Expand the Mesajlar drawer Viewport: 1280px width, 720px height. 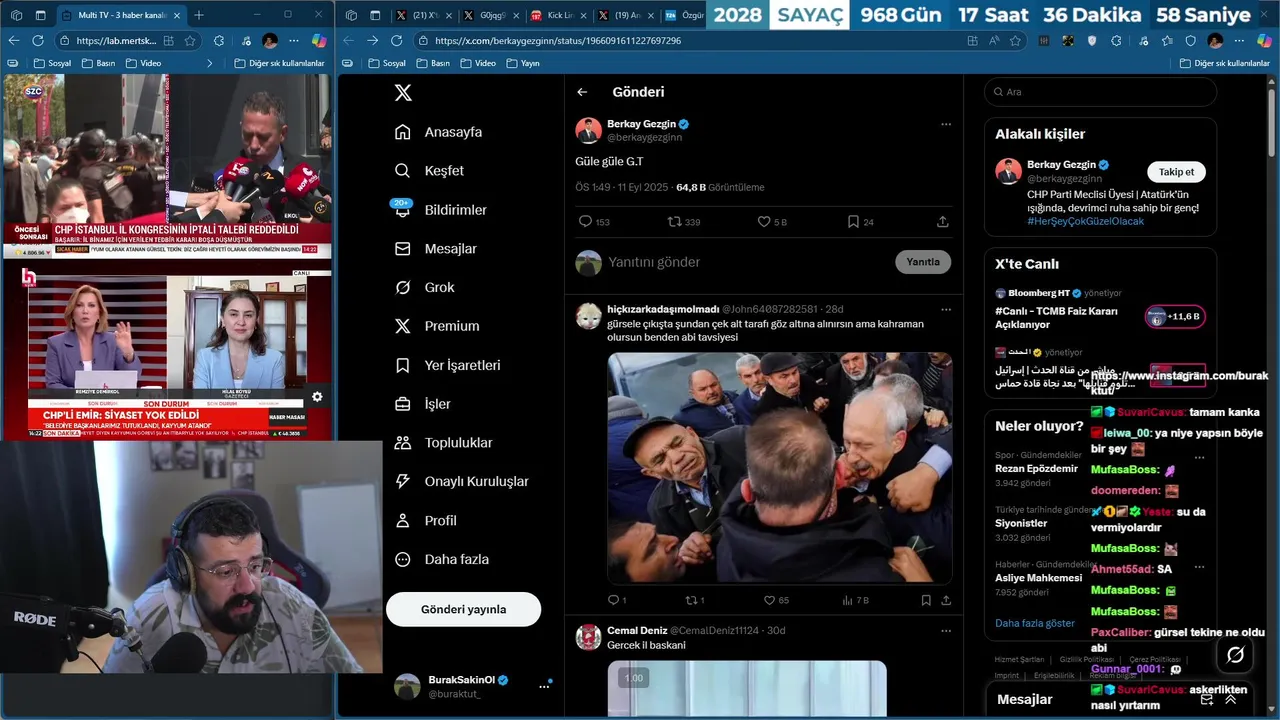coord(1230,700)
